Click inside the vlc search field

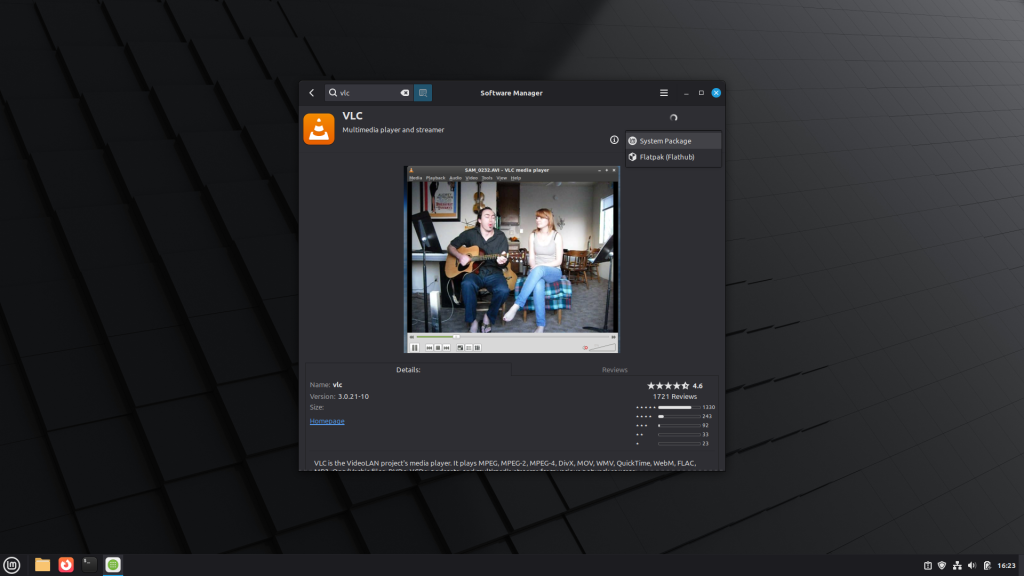[367, 93]
